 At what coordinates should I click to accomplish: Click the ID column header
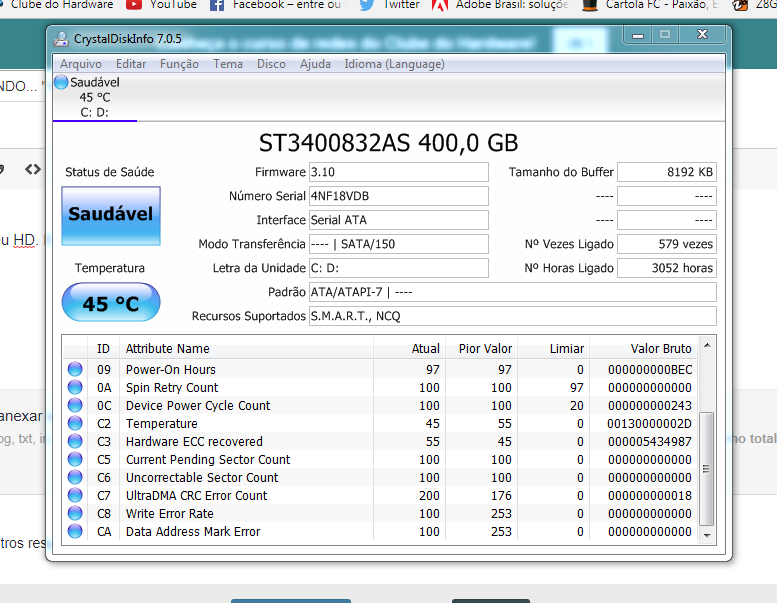(x=103, y=348)
